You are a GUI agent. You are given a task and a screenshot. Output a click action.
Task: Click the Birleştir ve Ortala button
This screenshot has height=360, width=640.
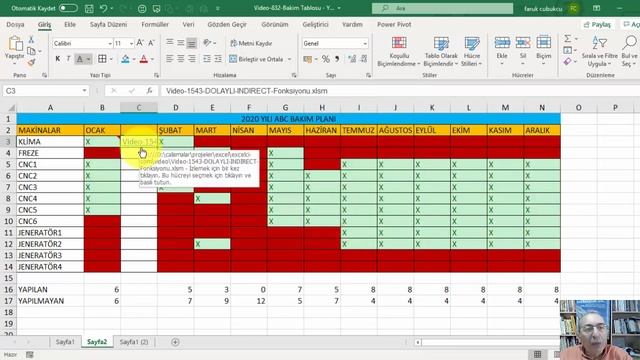pyautogui.click(x=256, y=59)
